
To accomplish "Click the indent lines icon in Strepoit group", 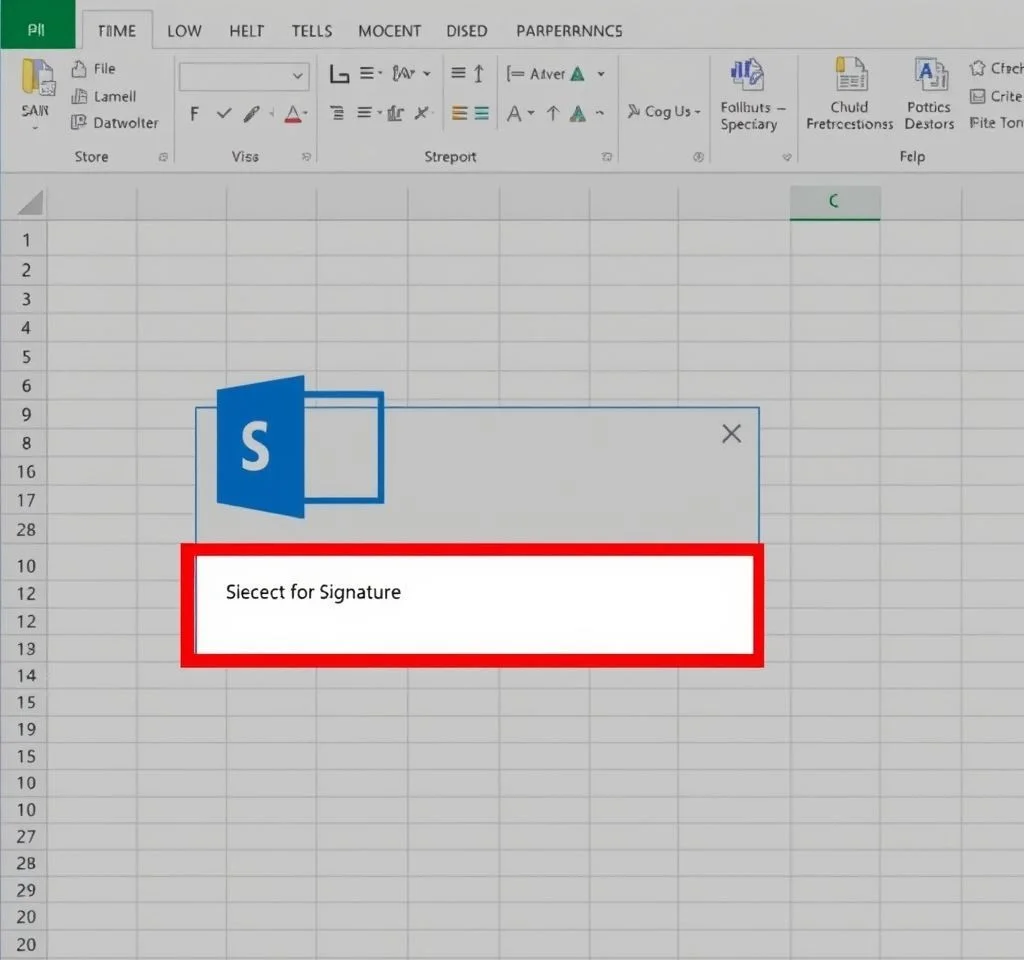I will [337, 114].
